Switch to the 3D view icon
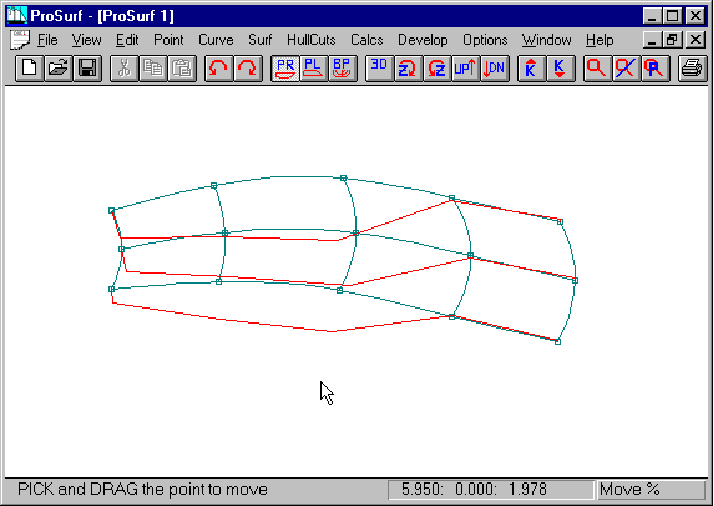Image resolution: width=714 pixels, height=506 pixels. point(380,68)
